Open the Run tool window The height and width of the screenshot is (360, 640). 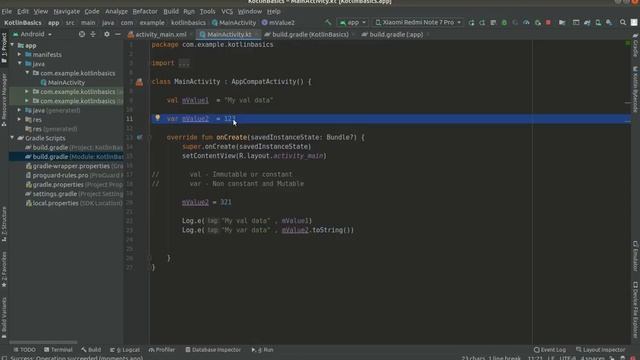click(x=262, y=350)
